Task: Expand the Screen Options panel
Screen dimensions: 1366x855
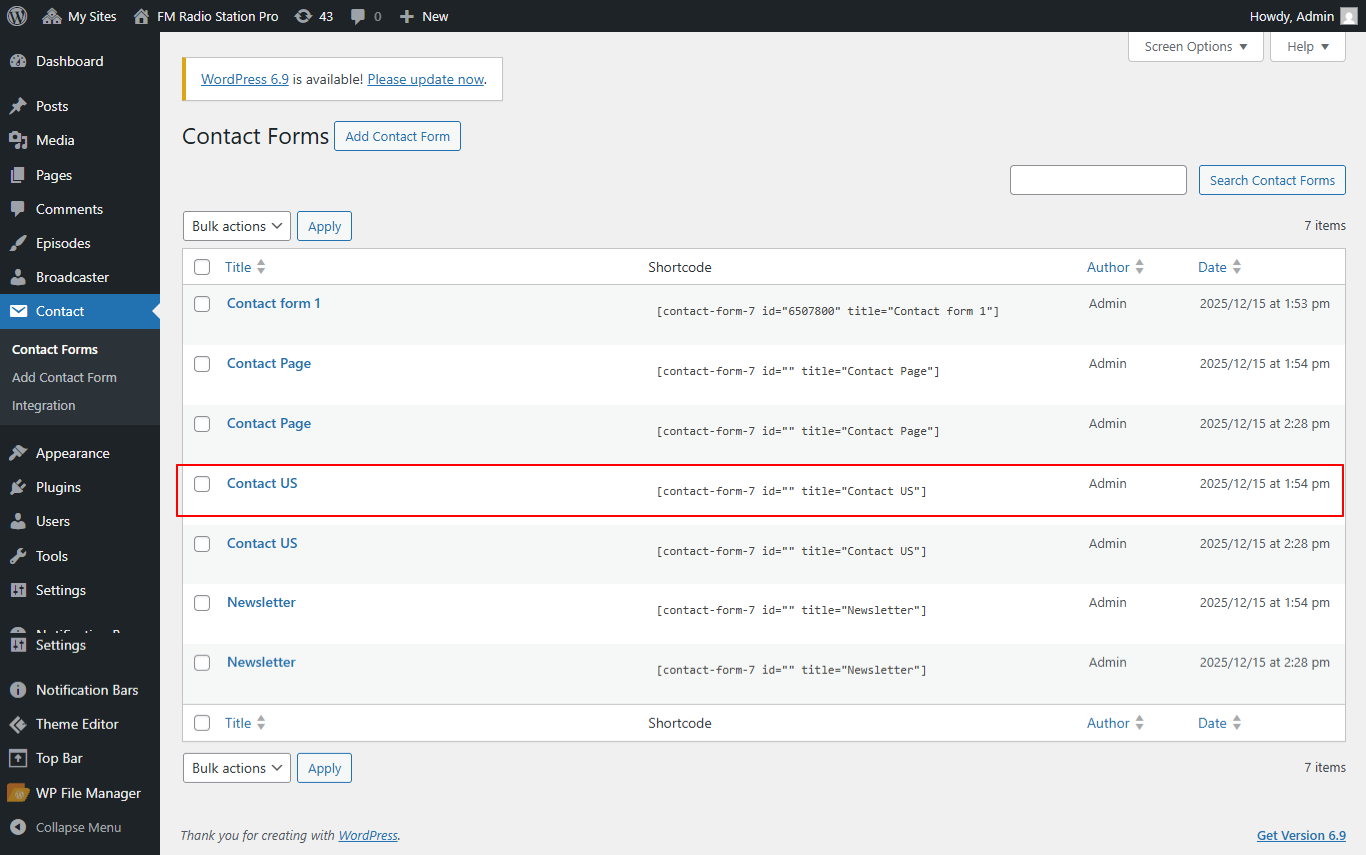Action: click(1195, 46)
